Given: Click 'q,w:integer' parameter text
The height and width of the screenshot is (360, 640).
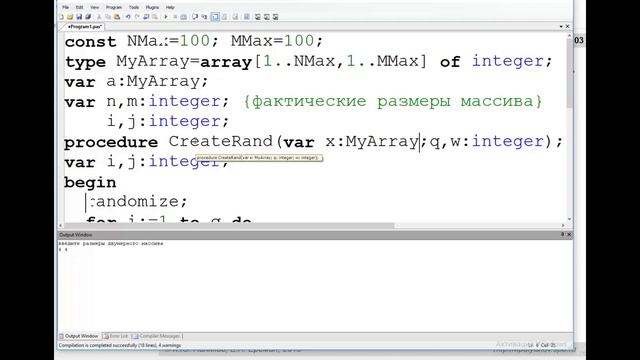Looking at the screenshot, I should coord(487,142).
